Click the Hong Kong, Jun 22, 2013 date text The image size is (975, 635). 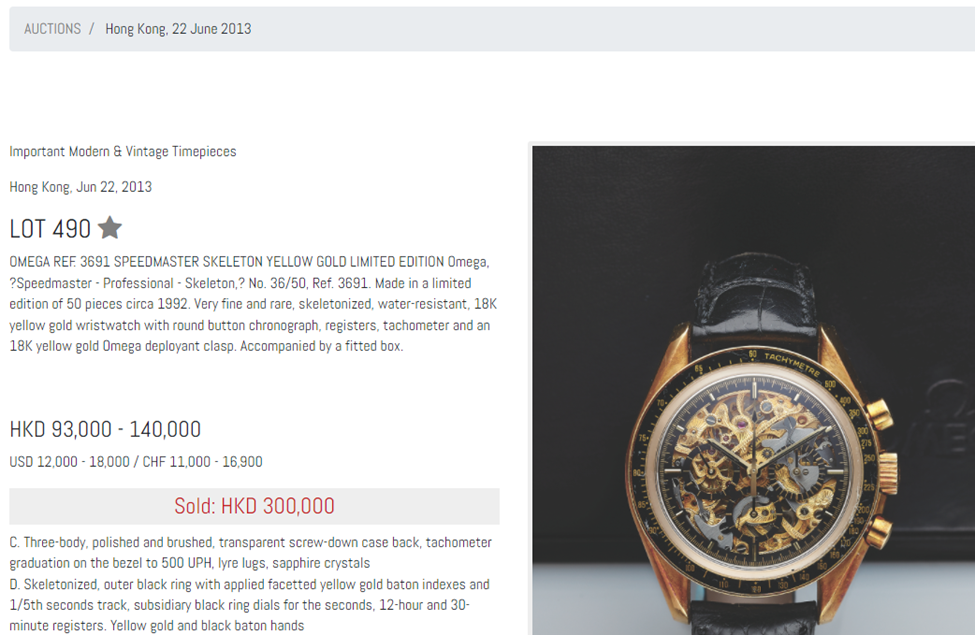click(x=81, y=187)
